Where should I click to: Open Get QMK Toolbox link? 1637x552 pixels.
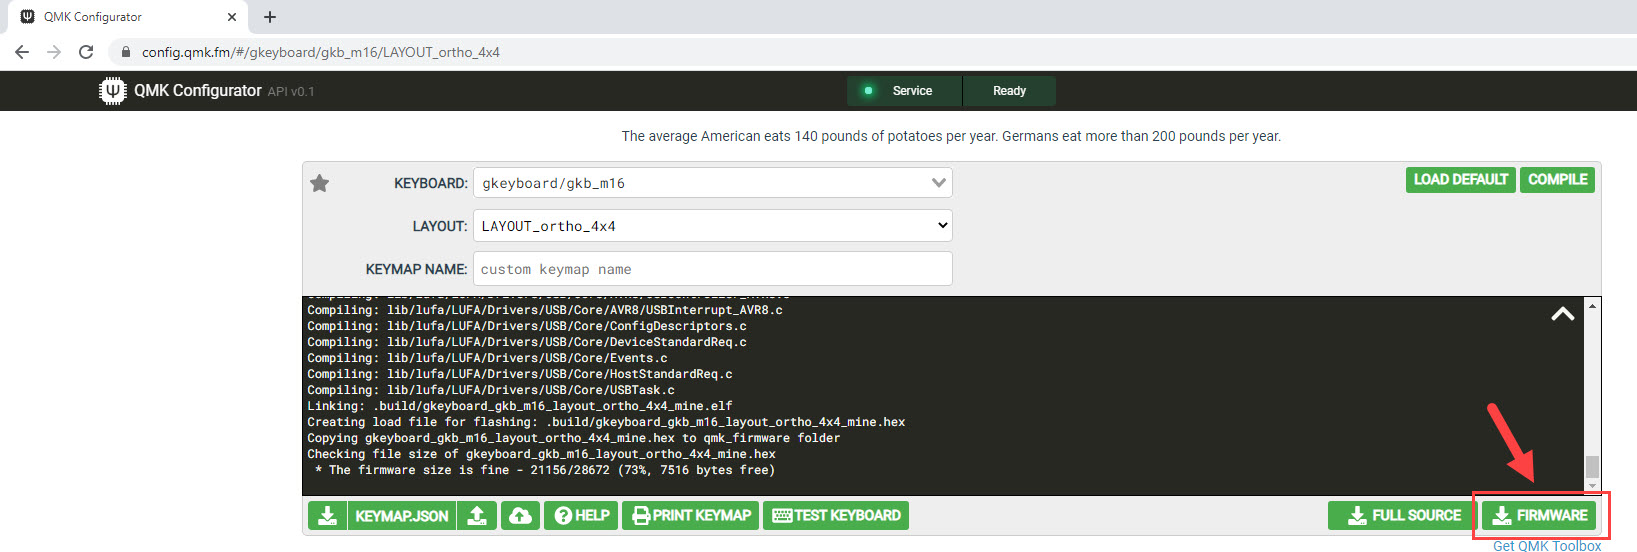[1547, 545]
